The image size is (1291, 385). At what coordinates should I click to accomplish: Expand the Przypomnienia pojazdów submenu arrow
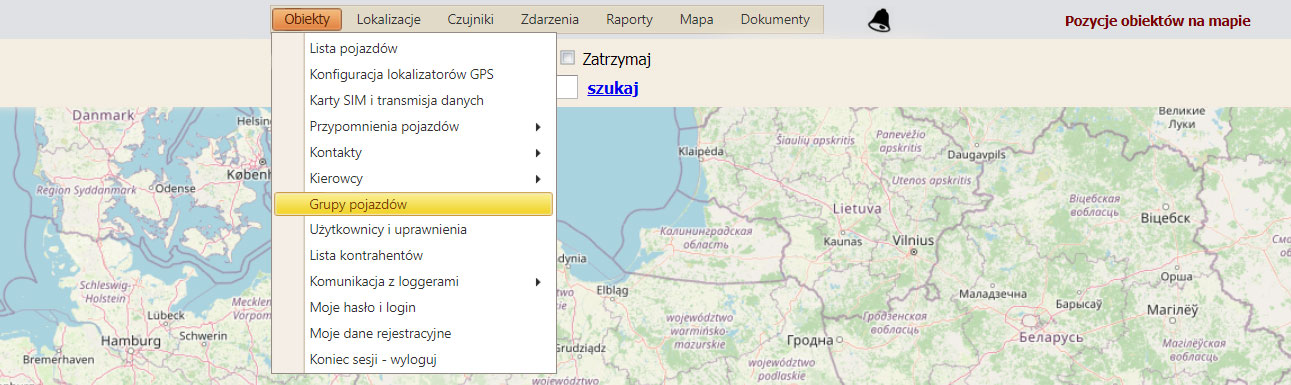coord(538,127)
